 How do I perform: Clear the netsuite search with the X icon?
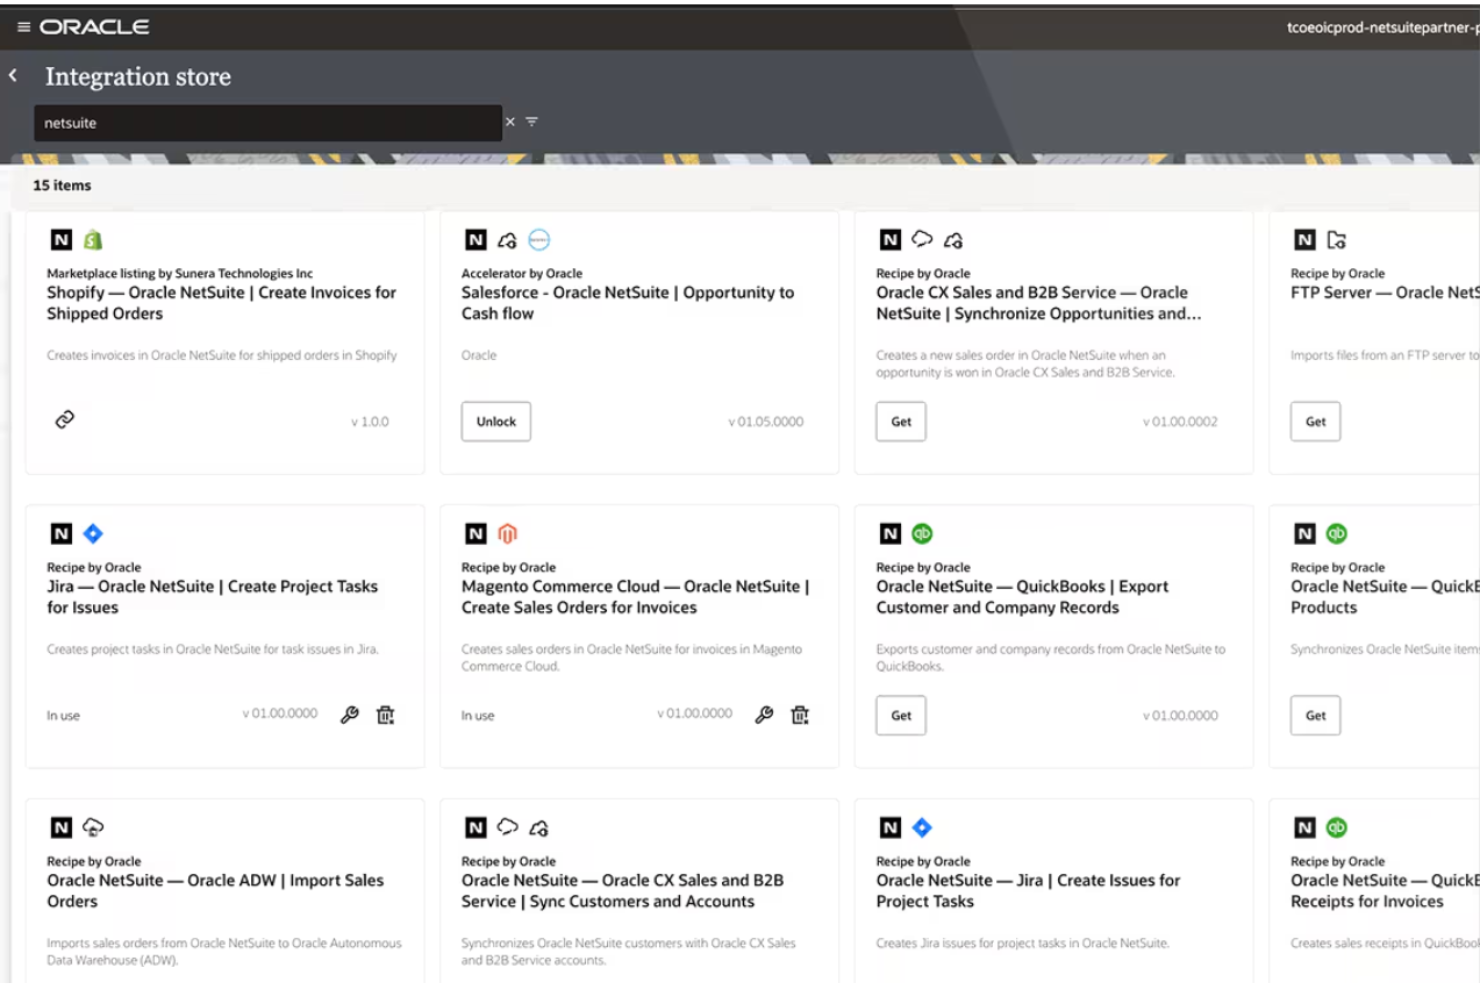(x=510, y=122)
